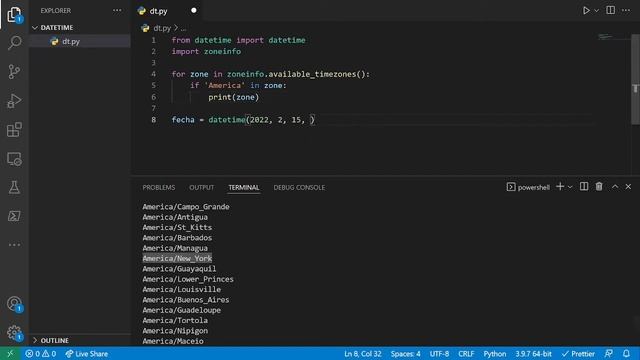The image size is (640, 360).
Task: Select the Python language mode
Action: (x=495, y=353)
